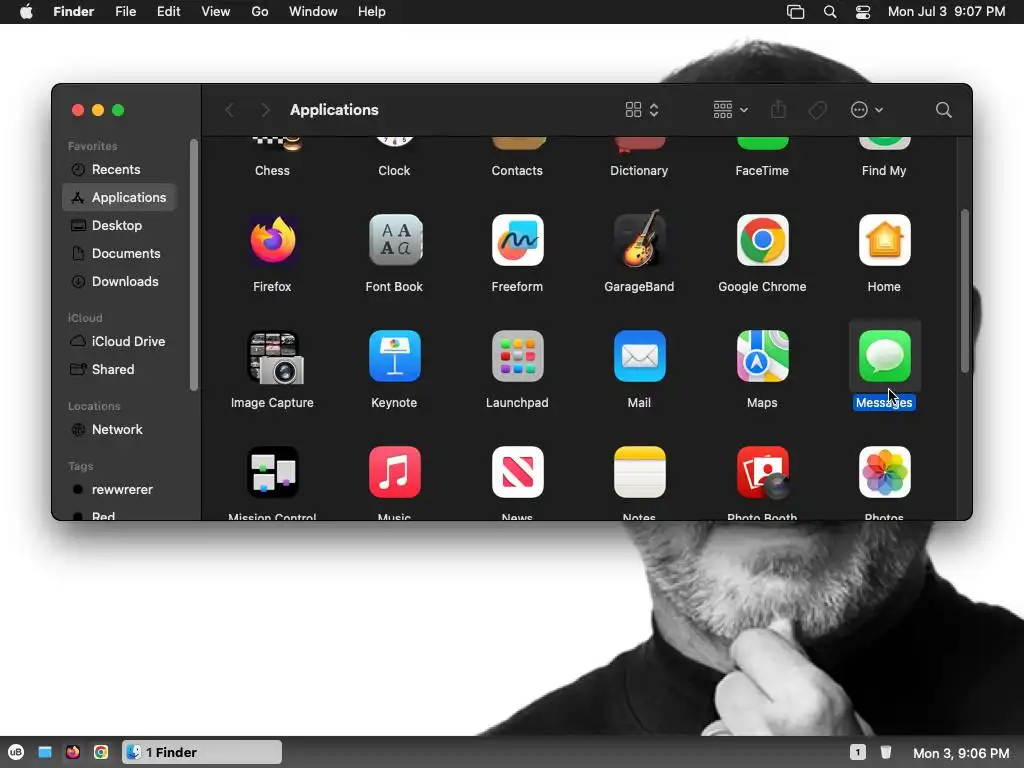This screenshot has height=768, width=1024.
Task: Click the main file area scrollbar
Action: (965, 291)
